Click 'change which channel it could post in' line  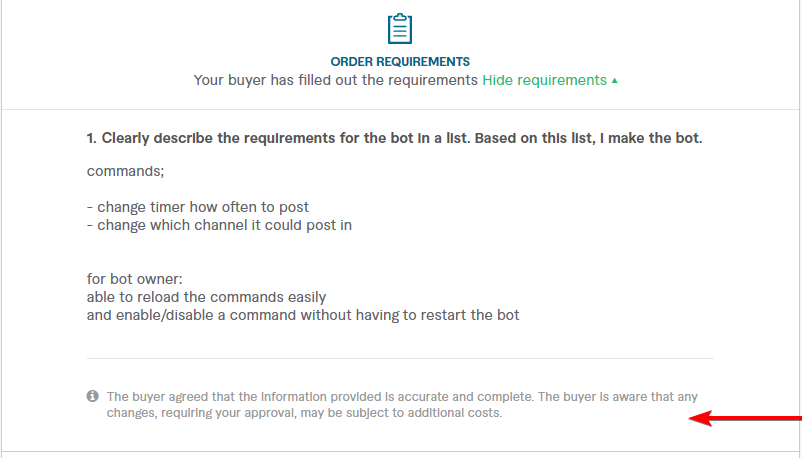tap(219, 225)
